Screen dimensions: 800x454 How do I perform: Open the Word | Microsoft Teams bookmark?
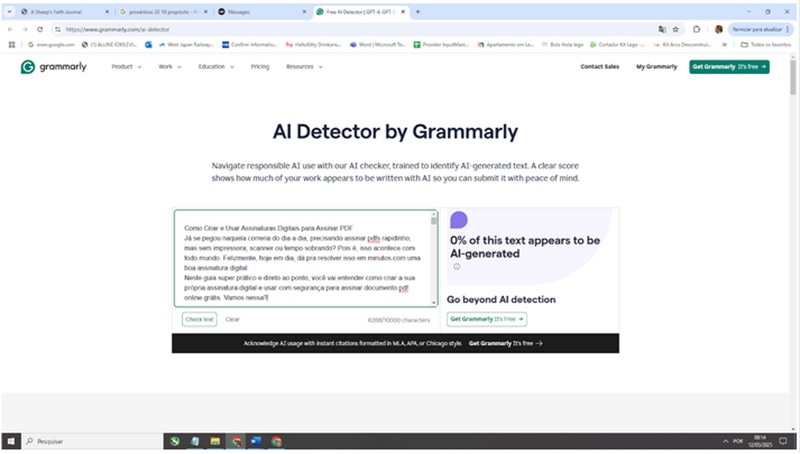[378, 45]
